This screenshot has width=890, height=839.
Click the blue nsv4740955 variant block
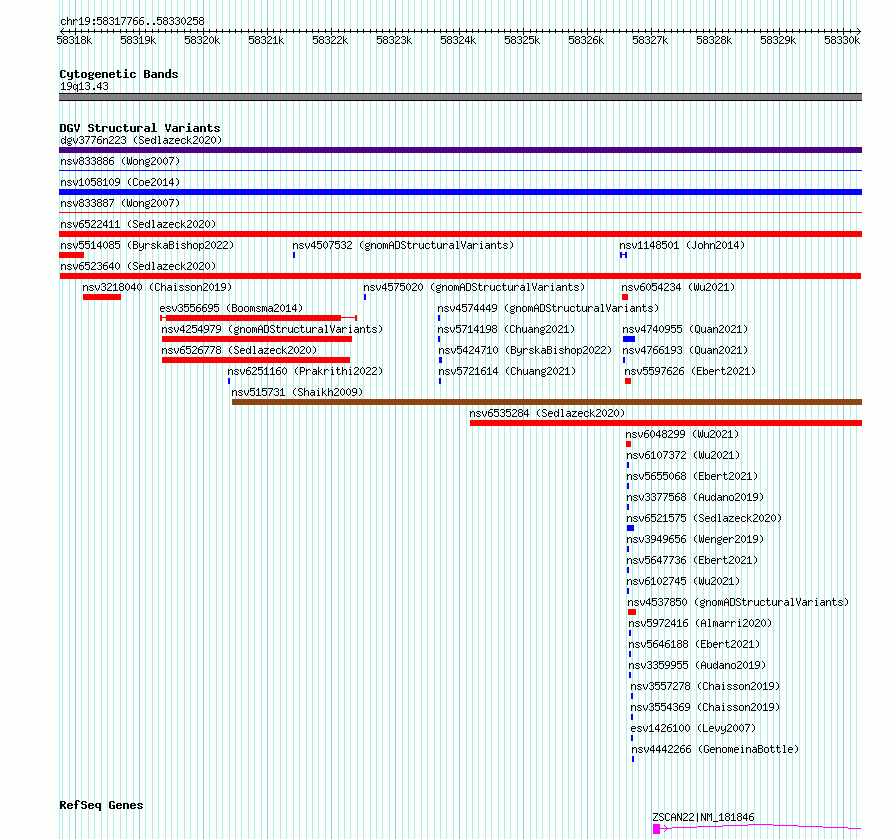tap(629, 339)
